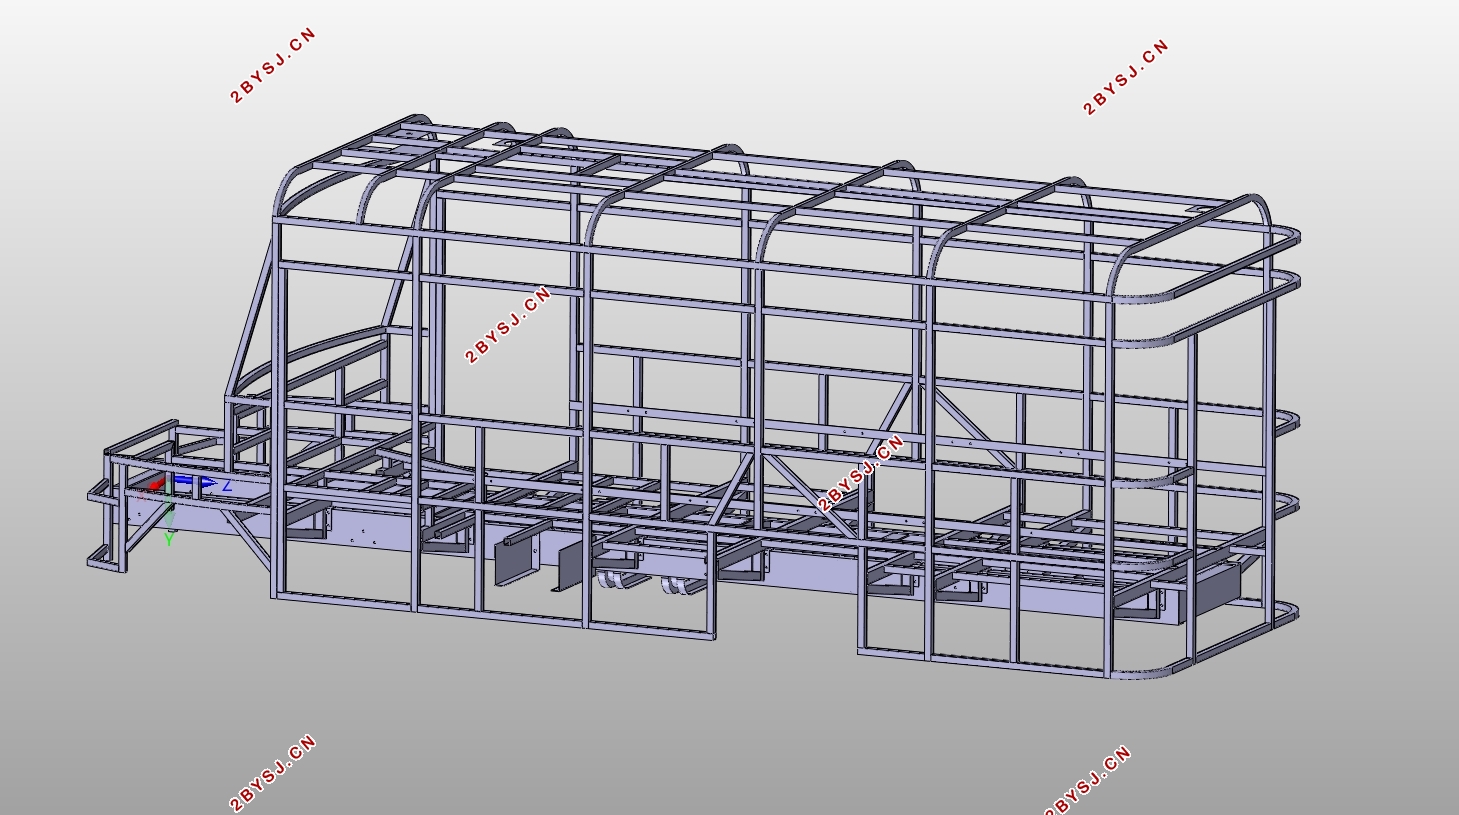The image size is (1459, 815).
Task: Click the top-left 2BYSJ.CN watermark
Action: [273, 65]
